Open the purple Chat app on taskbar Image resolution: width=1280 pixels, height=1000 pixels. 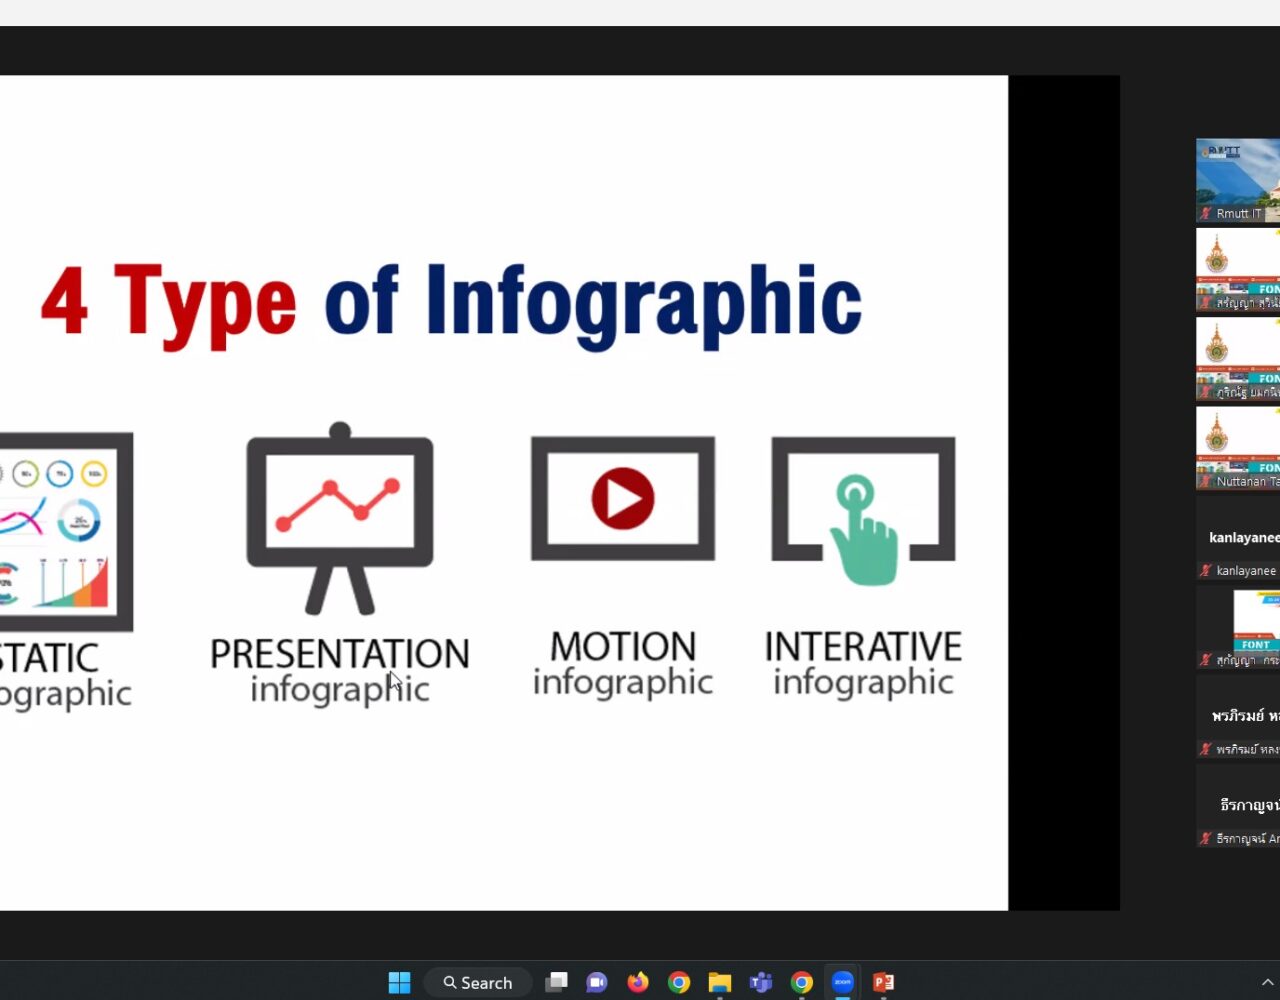click(x=597, y=982)
